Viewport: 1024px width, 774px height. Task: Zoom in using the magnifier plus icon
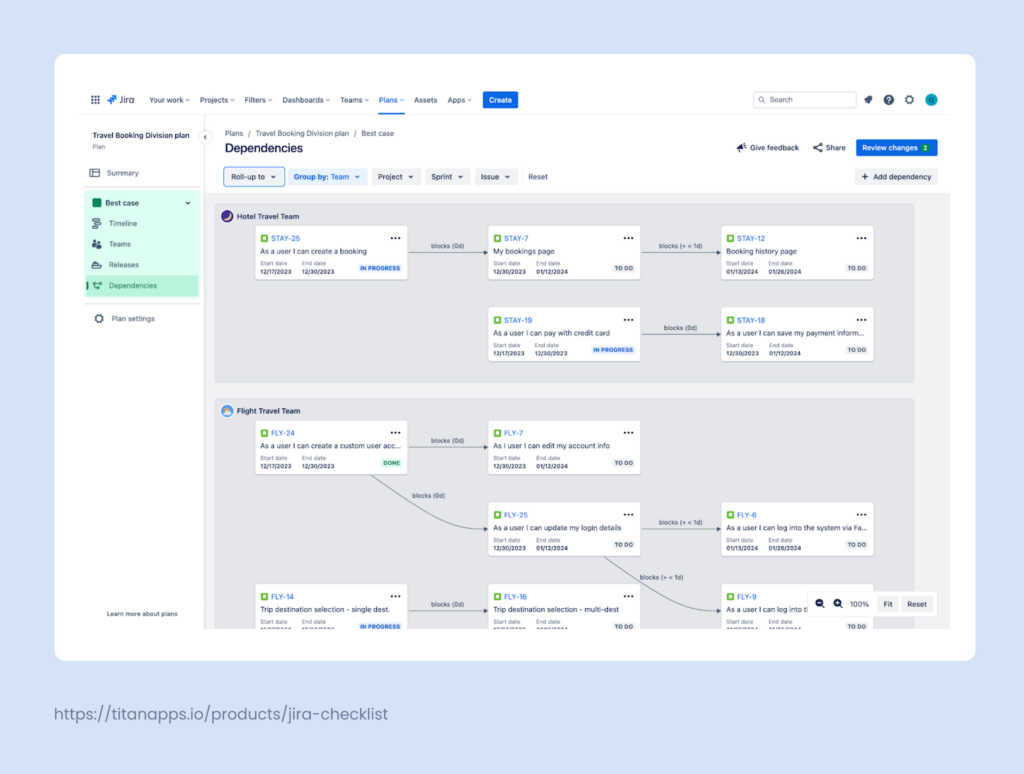click(x=837, y=604)
